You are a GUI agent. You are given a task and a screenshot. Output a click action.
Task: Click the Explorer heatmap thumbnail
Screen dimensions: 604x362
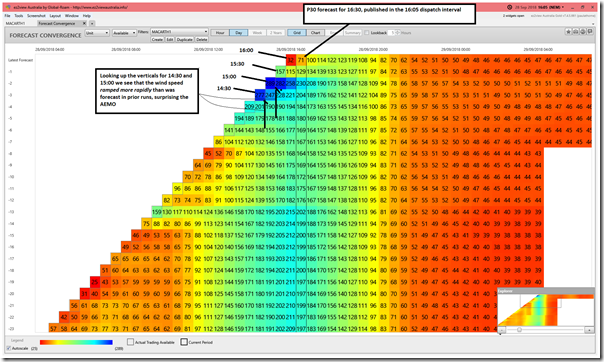[545, 310]
